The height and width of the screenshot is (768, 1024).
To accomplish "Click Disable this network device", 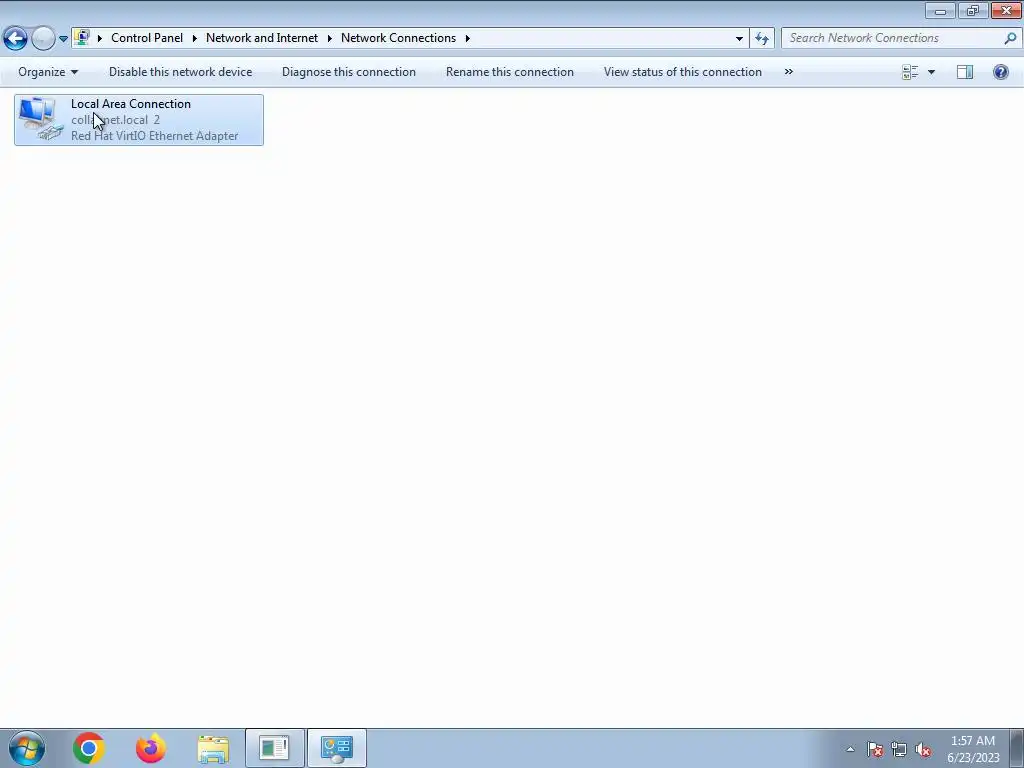I will (x=180, y=72).
